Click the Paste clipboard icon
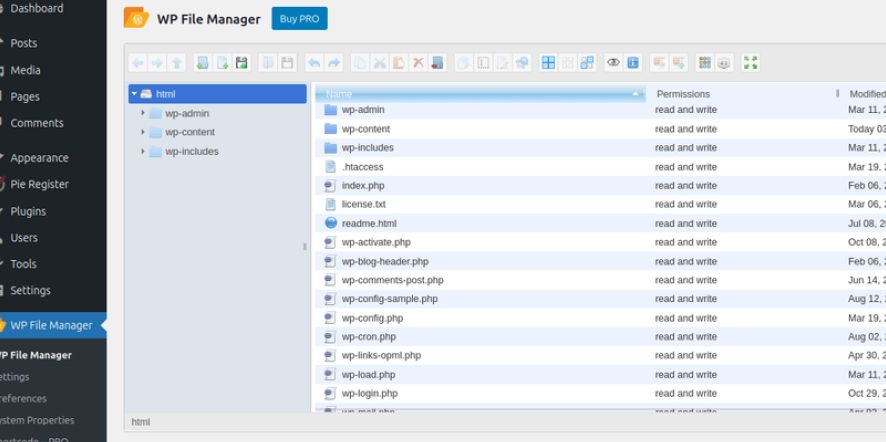 click(x=398, y=63)
